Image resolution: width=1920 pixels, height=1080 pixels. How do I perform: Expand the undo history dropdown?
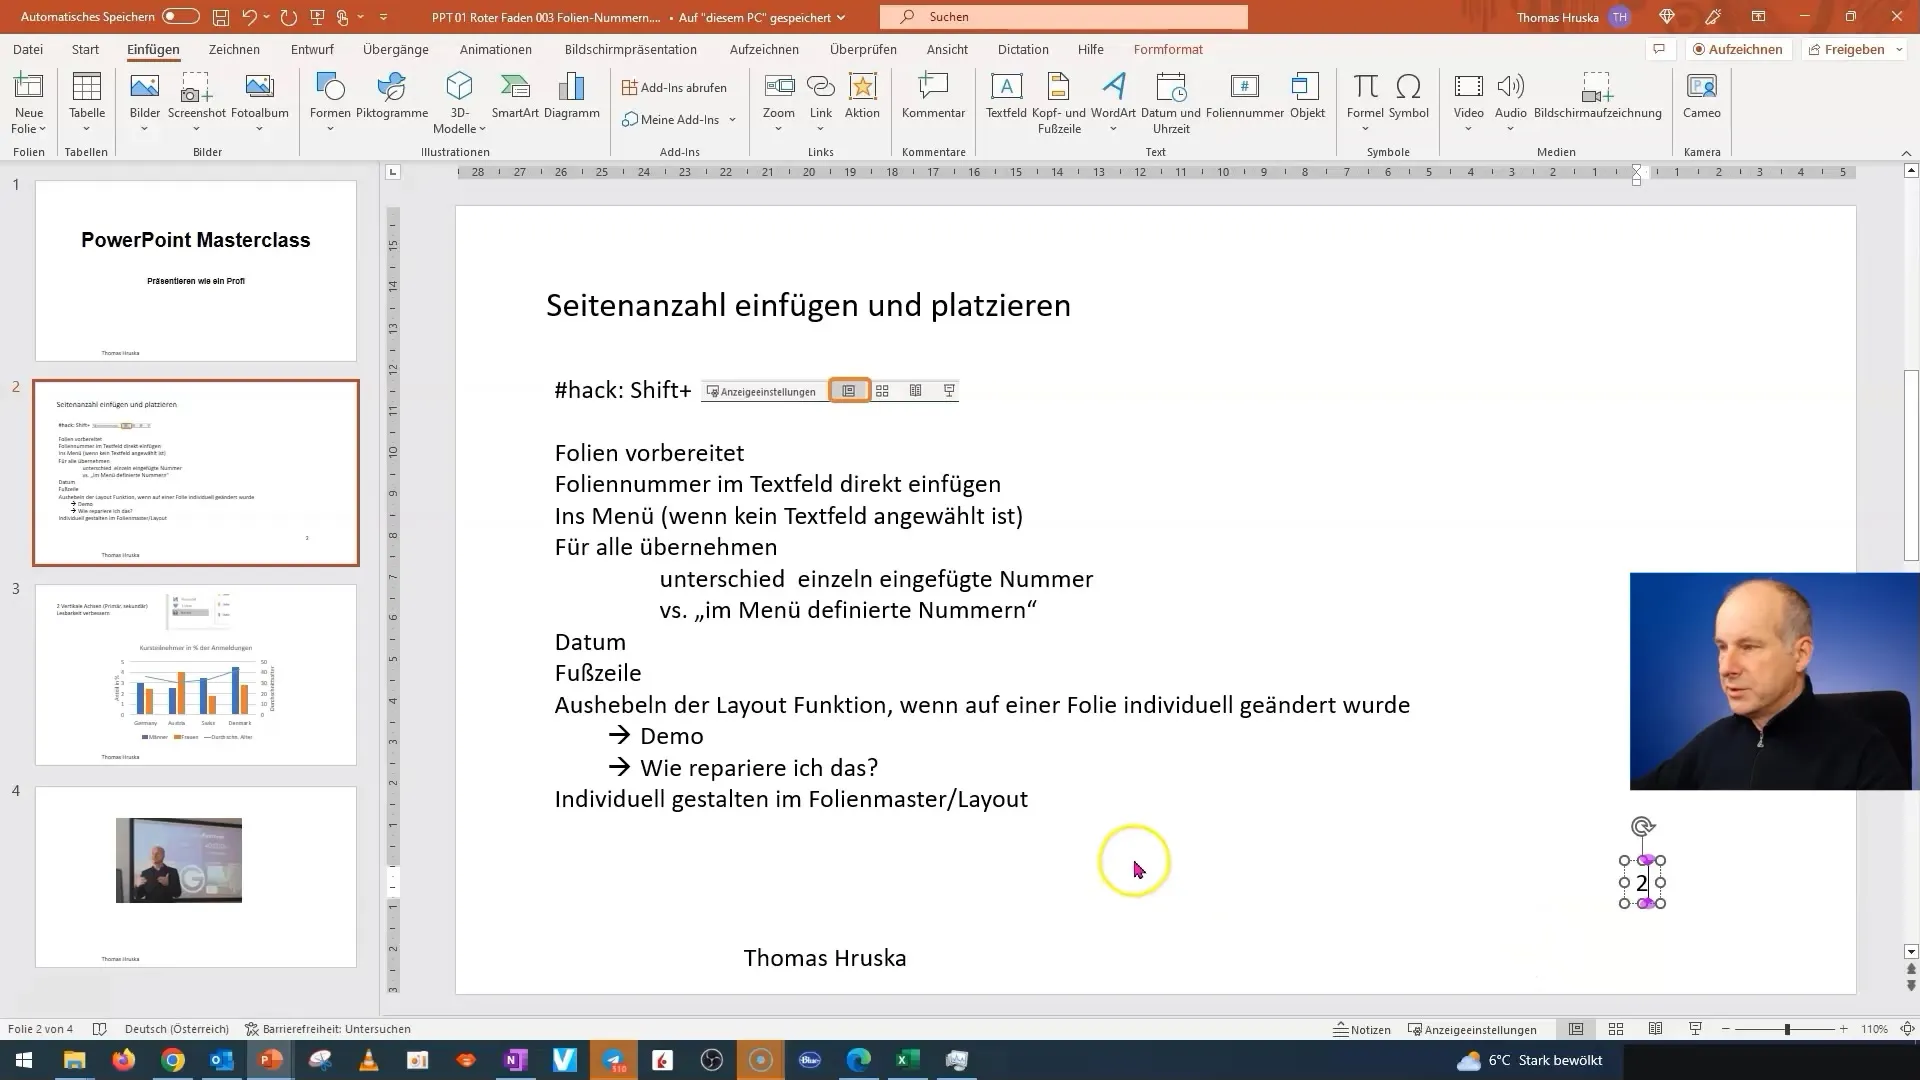(269, 17)
